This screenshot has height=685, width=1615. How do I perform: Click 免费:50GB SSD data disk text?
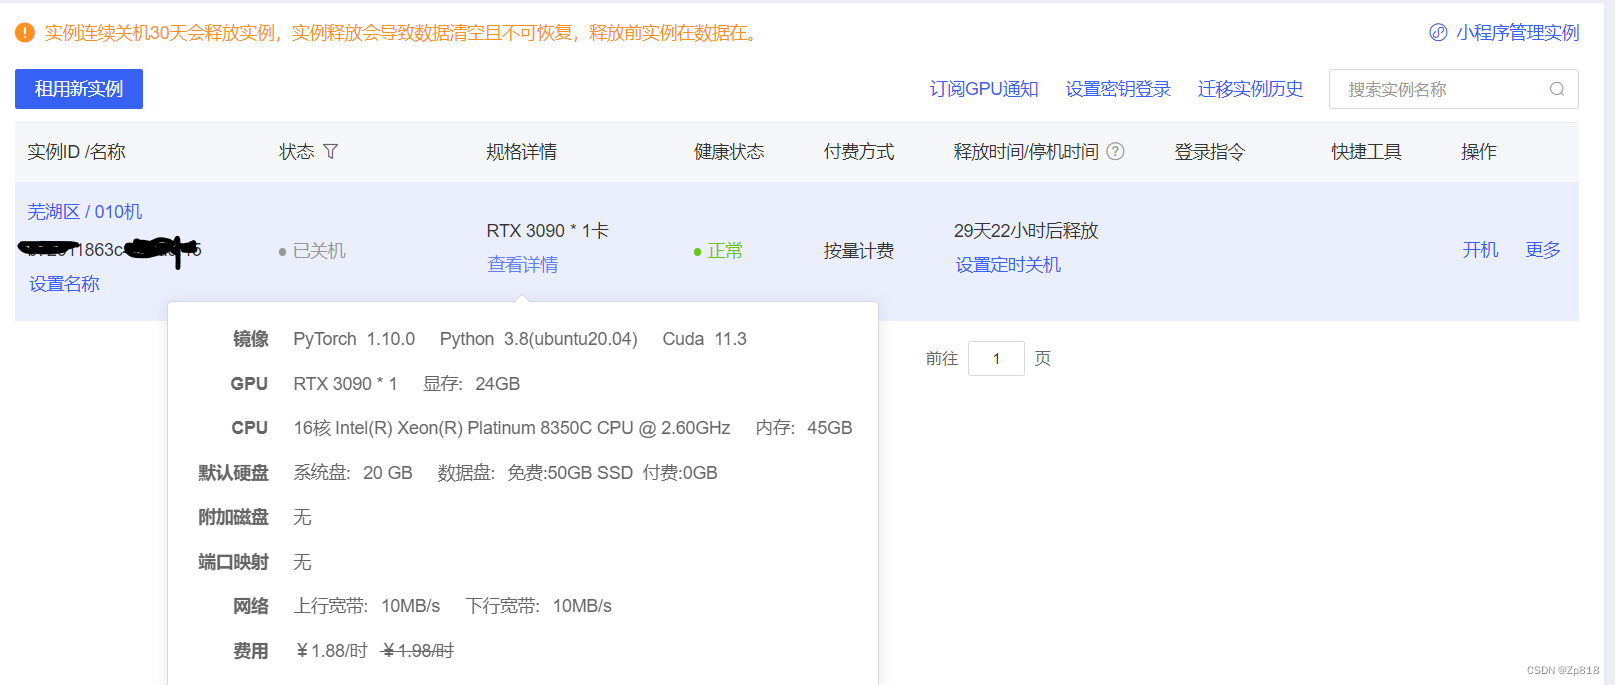(570, 473)
